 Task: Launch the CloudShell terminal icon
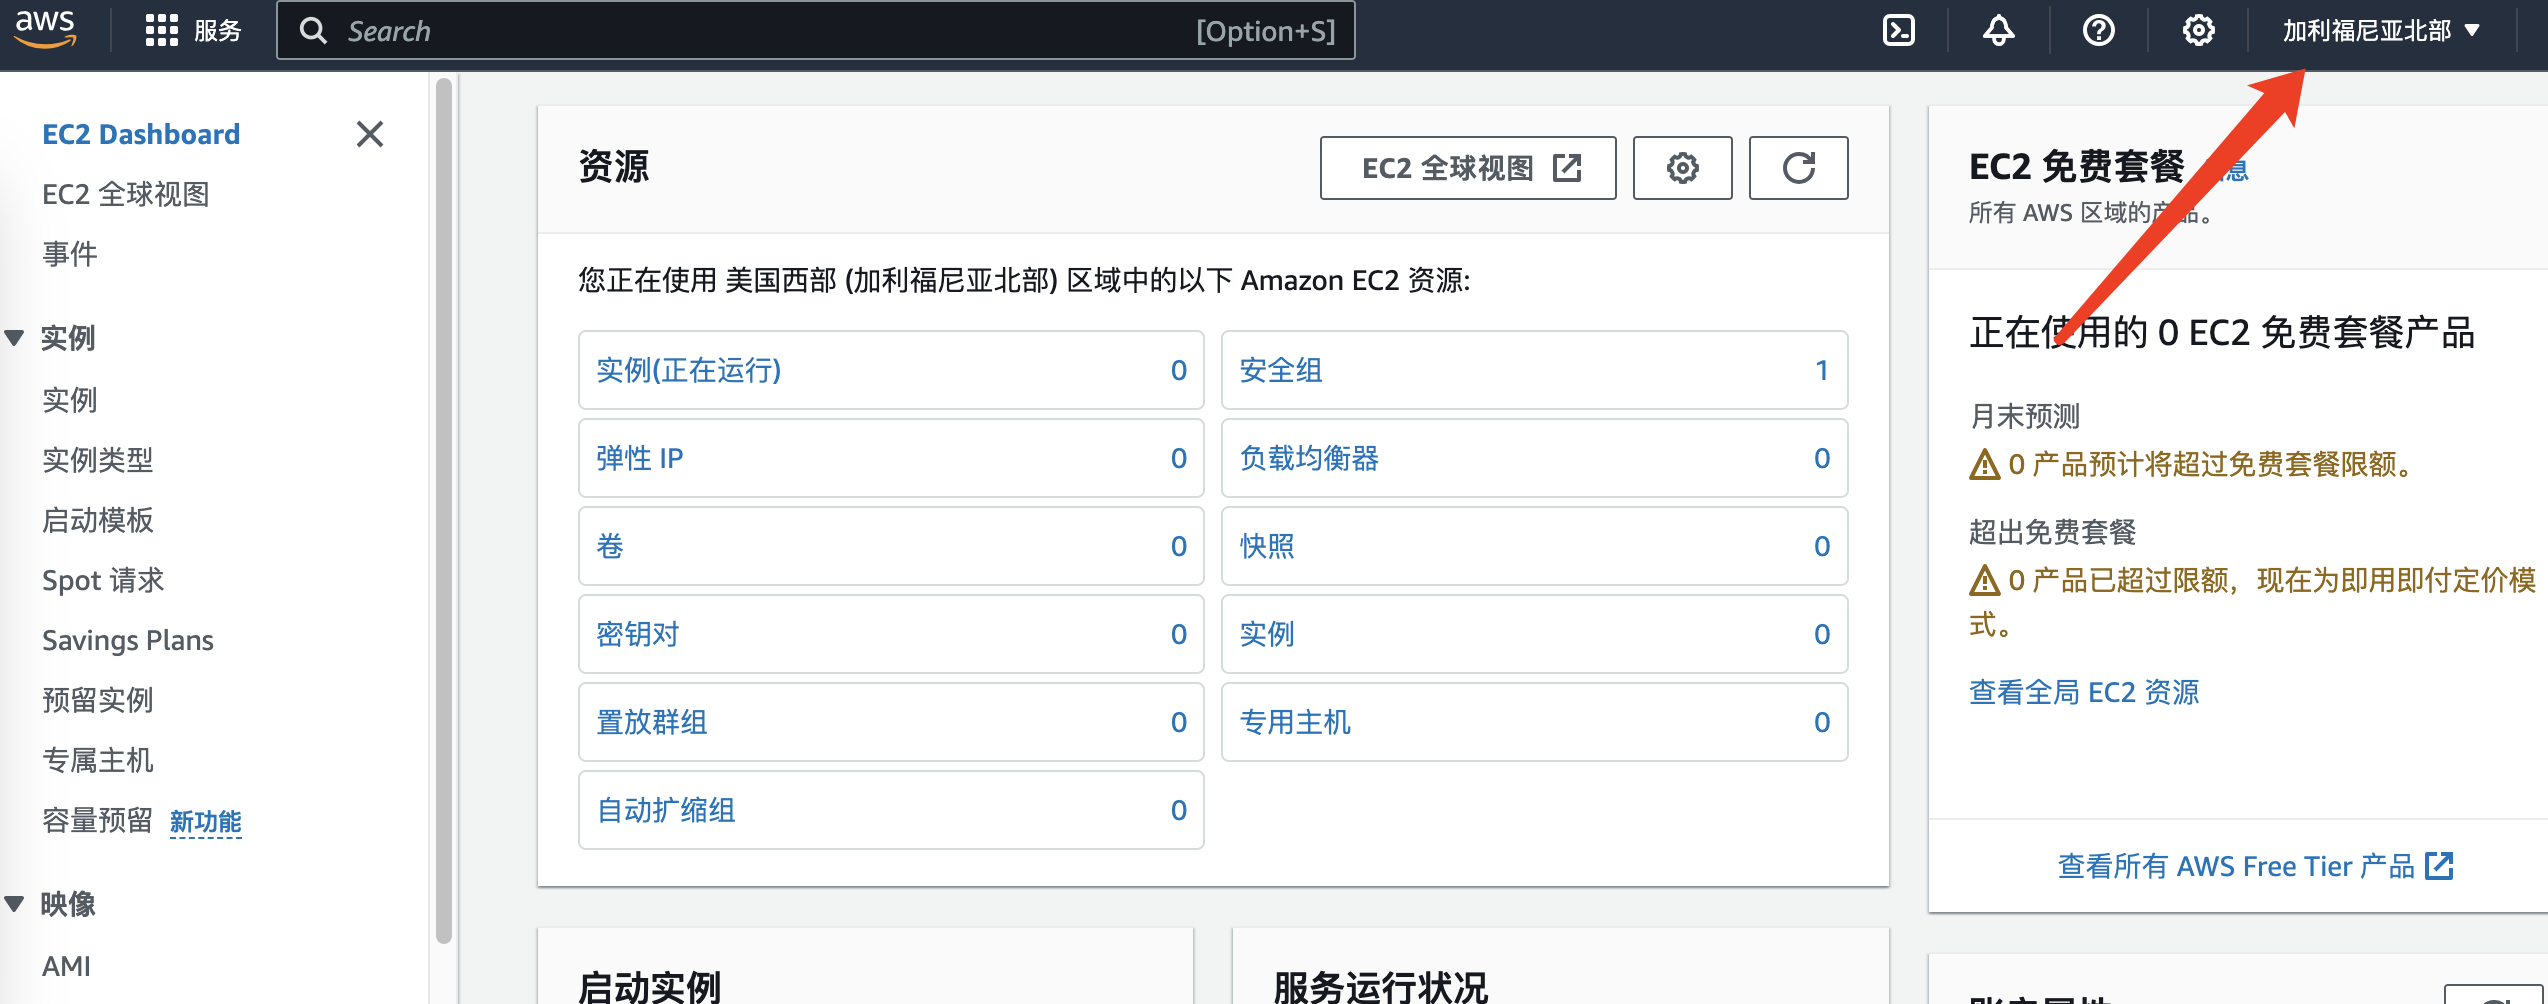pos(1898,31)
